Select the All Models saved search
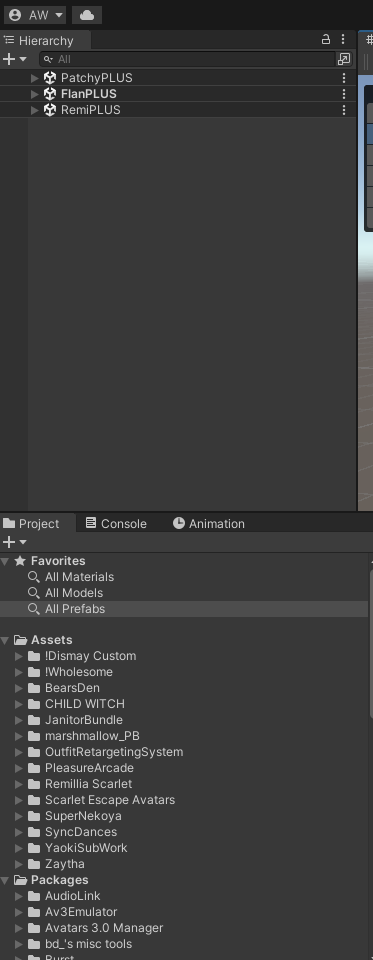Image resolution: width=373 pixels, height=960 pixels. [73, 593]
